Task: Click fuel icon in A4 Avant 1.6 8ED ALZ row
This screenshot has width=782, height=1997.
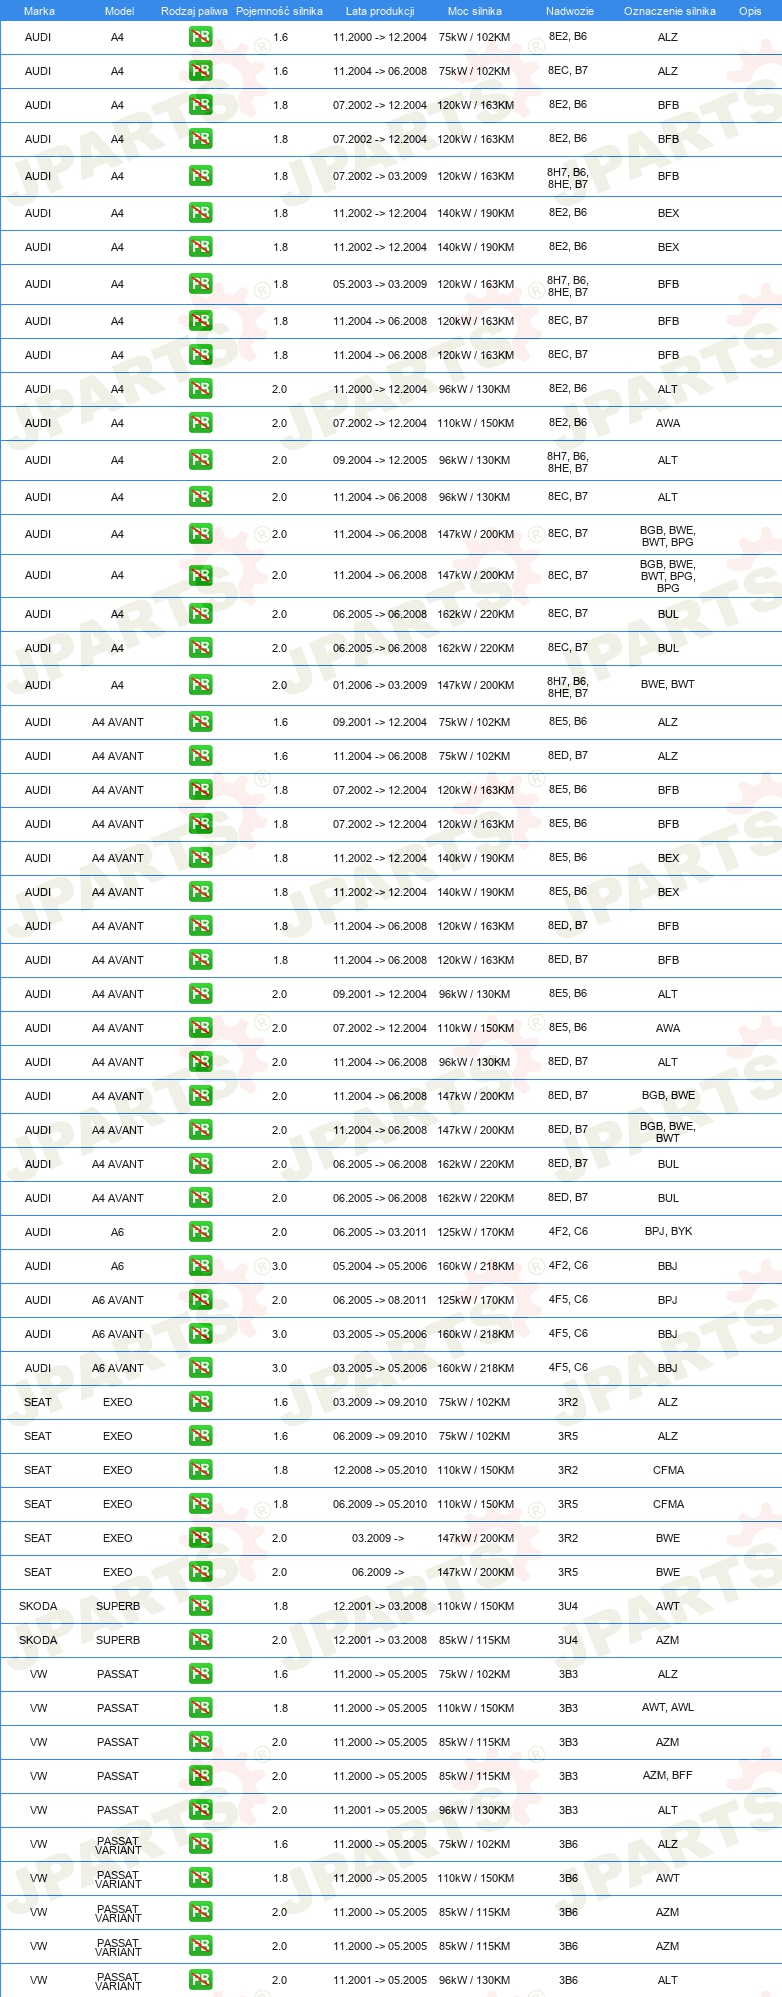Action: click(200, 756)
